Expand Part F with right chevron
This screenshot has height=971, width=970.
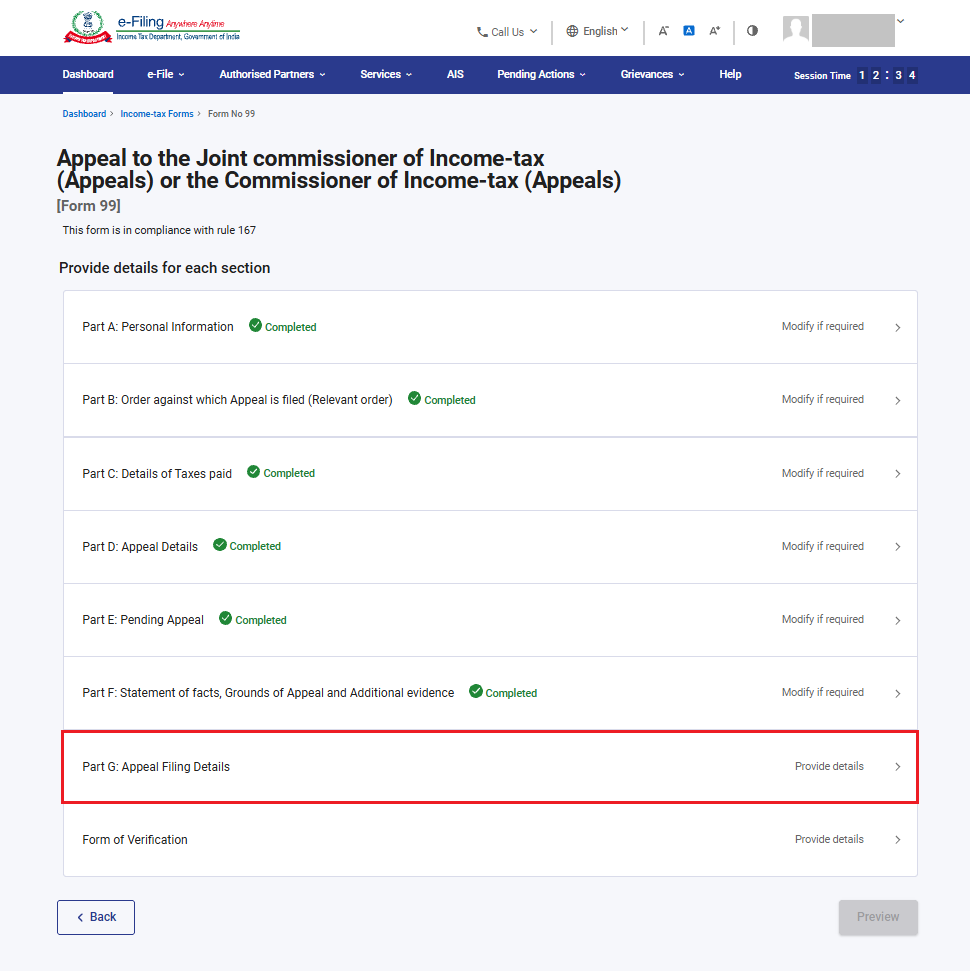pyautogui.click(x=898, y=694)
